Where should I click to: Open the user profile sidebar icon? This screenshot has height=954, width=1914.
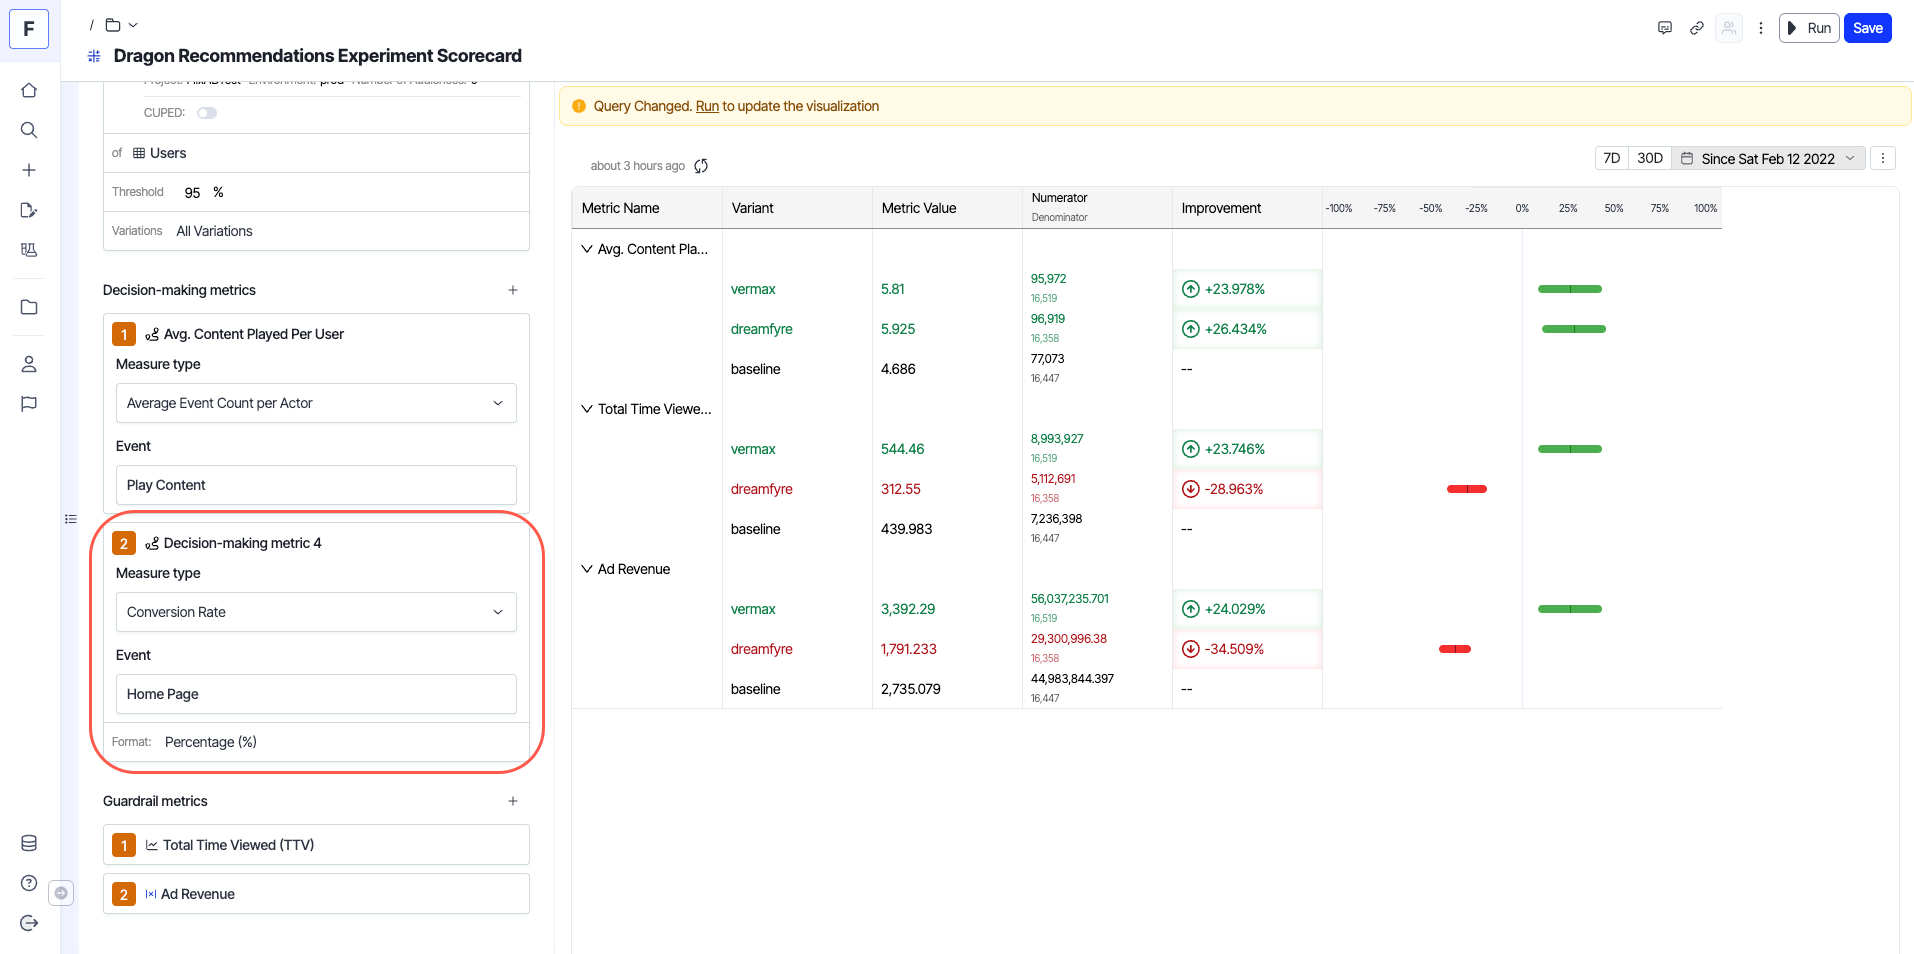pyautogui.click(x=29, y=364)
